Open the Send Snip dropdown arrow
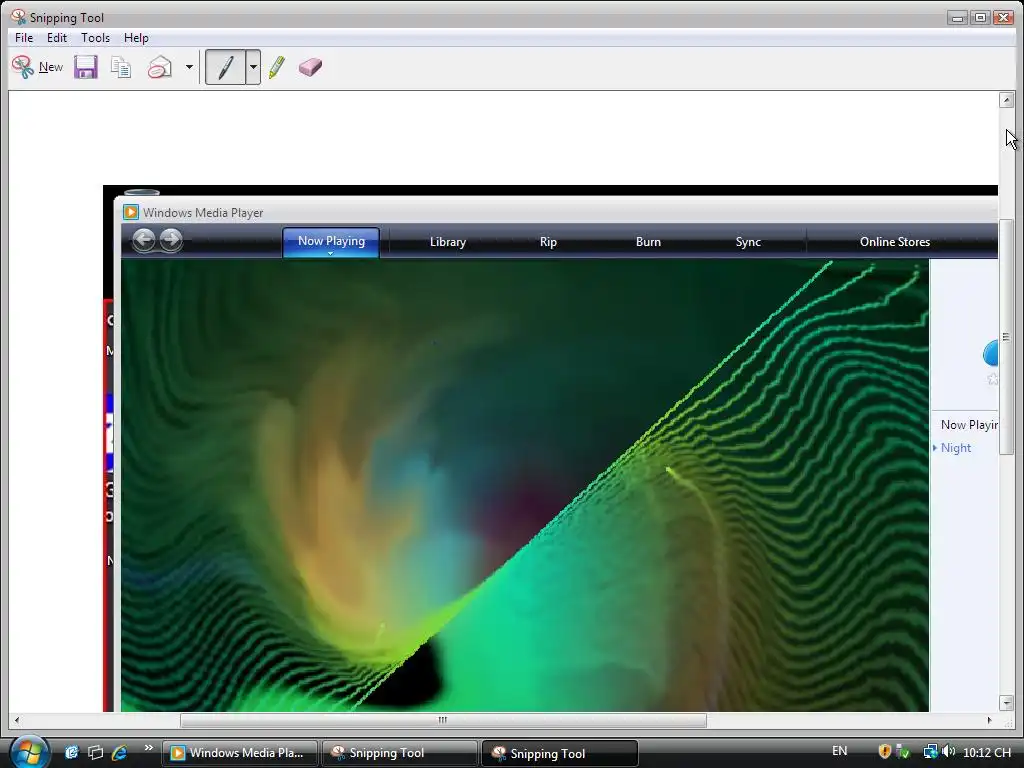1024x768 pixels. pyautogui.click(x=189, y=67)
